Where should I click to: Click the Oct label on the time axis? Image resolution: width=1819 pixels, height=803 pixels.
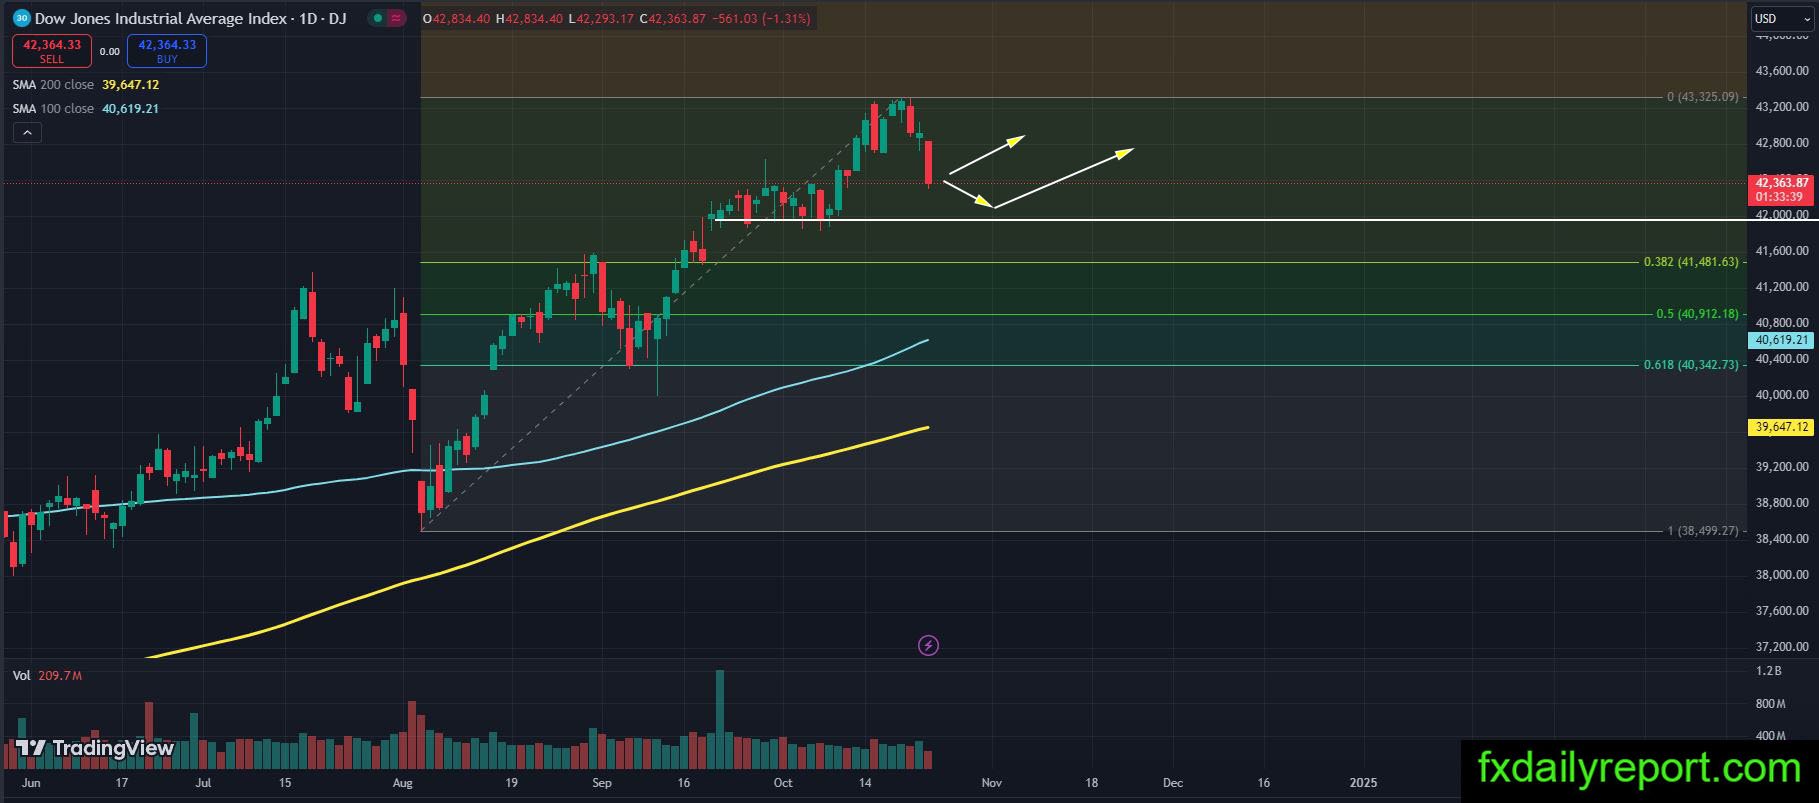[783, 783]
